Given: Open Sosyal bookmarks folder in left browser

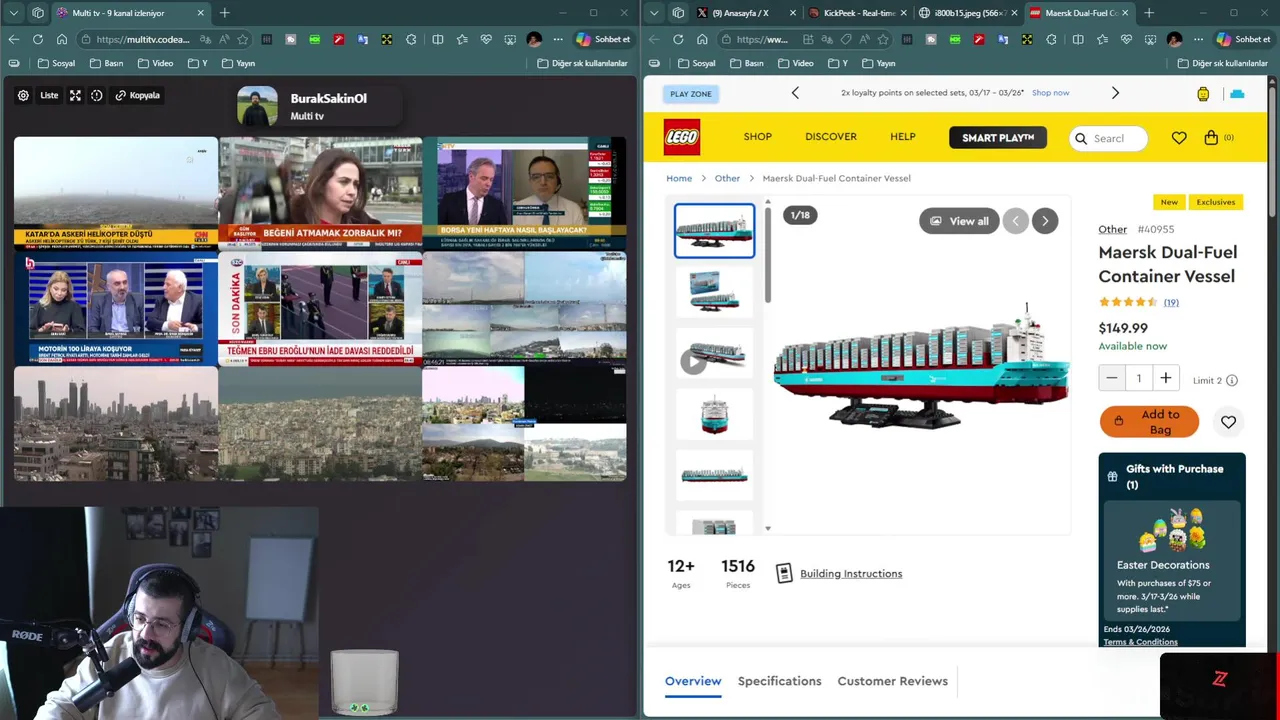Looking at the screenshot, I should 56,63.
